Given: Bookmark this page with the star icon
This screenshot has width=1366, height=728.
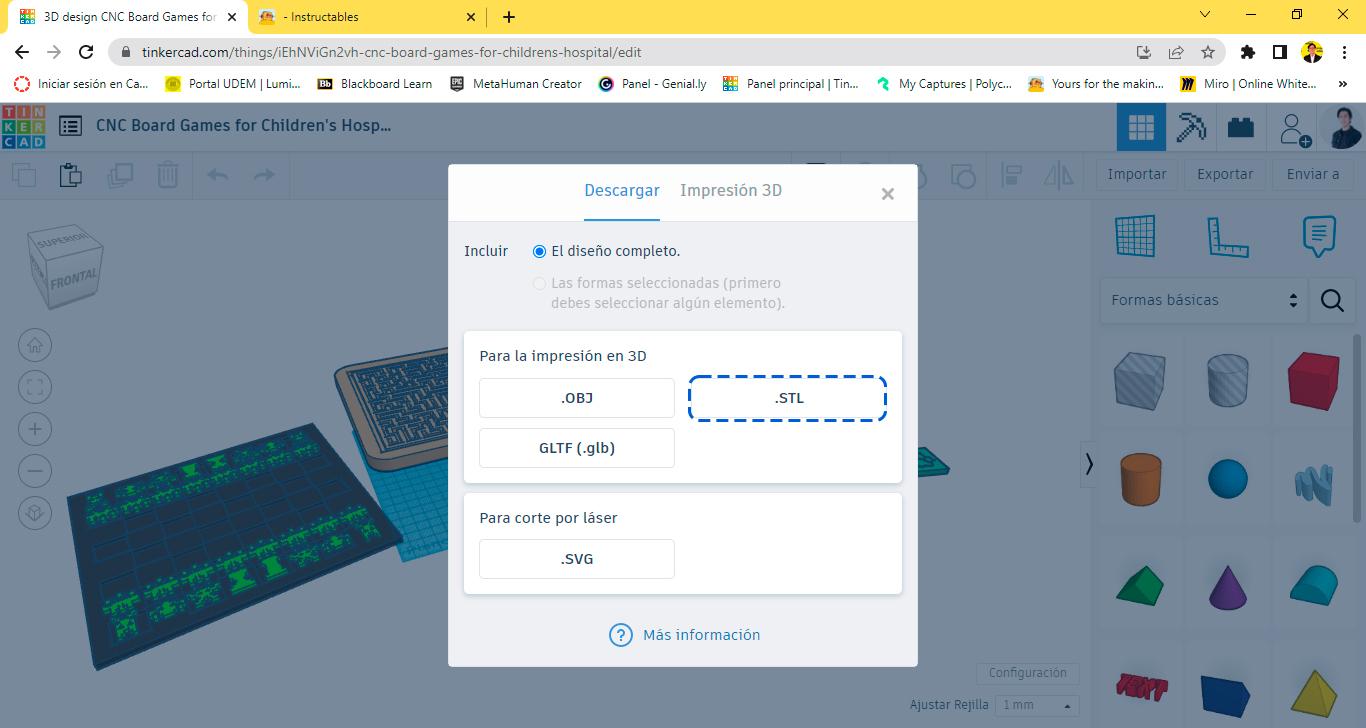Looking at the screenshot, I should [1208, 52].
